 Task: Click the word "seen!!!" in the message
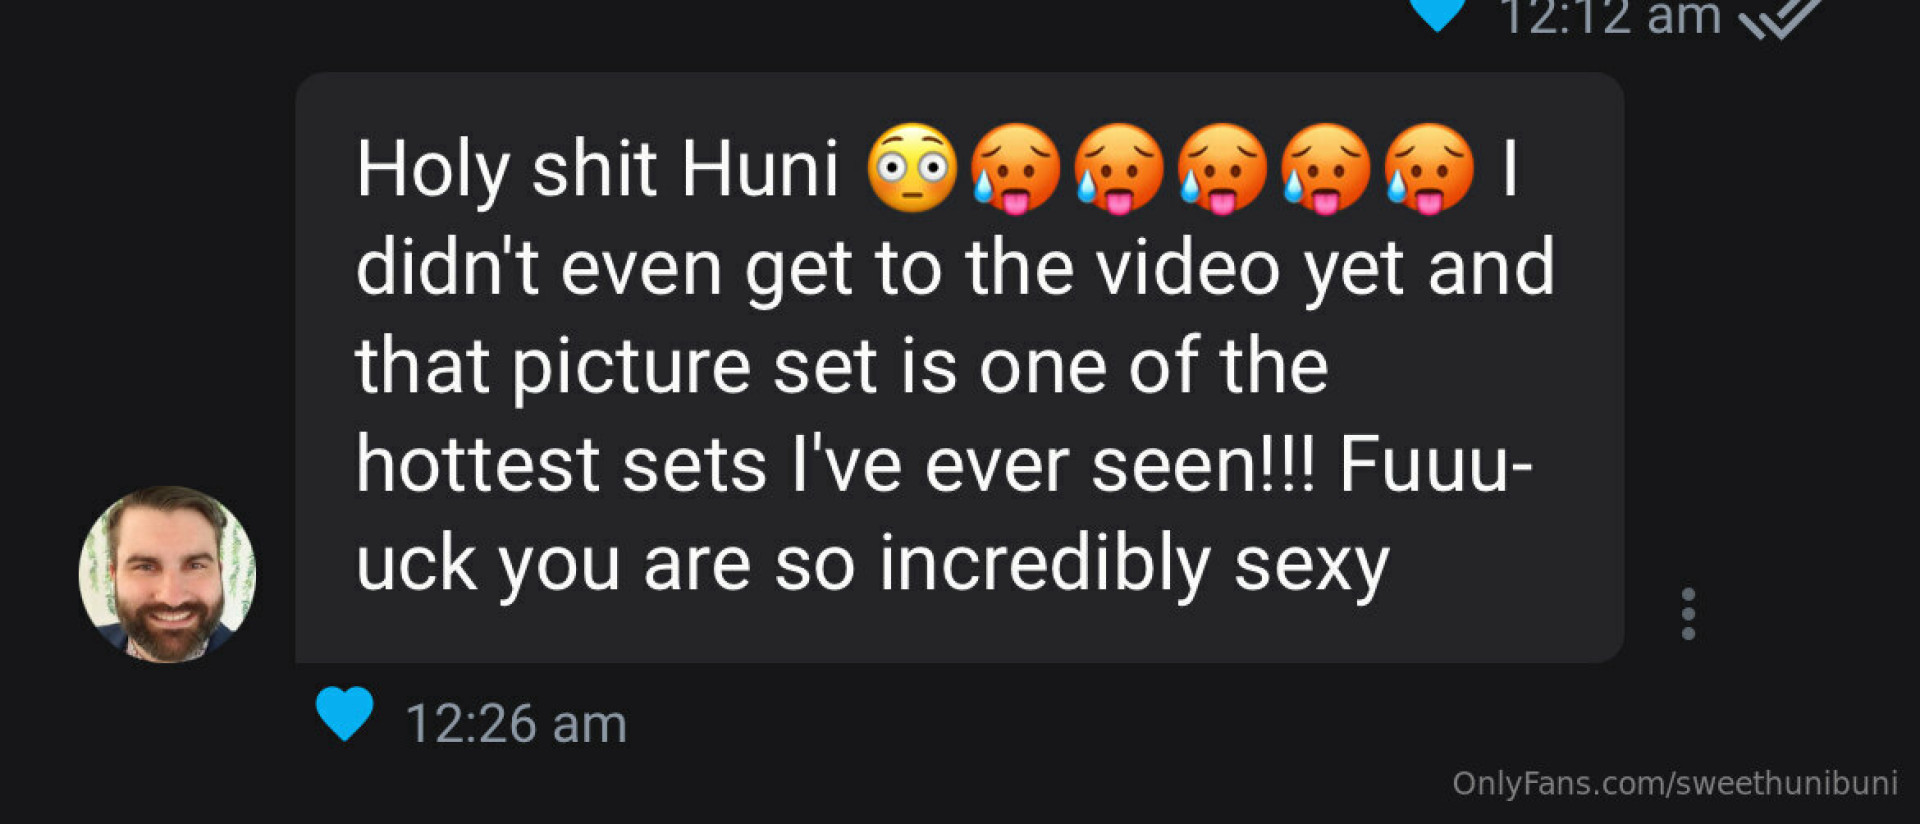pyautogui.click(x=1203, y=465)
